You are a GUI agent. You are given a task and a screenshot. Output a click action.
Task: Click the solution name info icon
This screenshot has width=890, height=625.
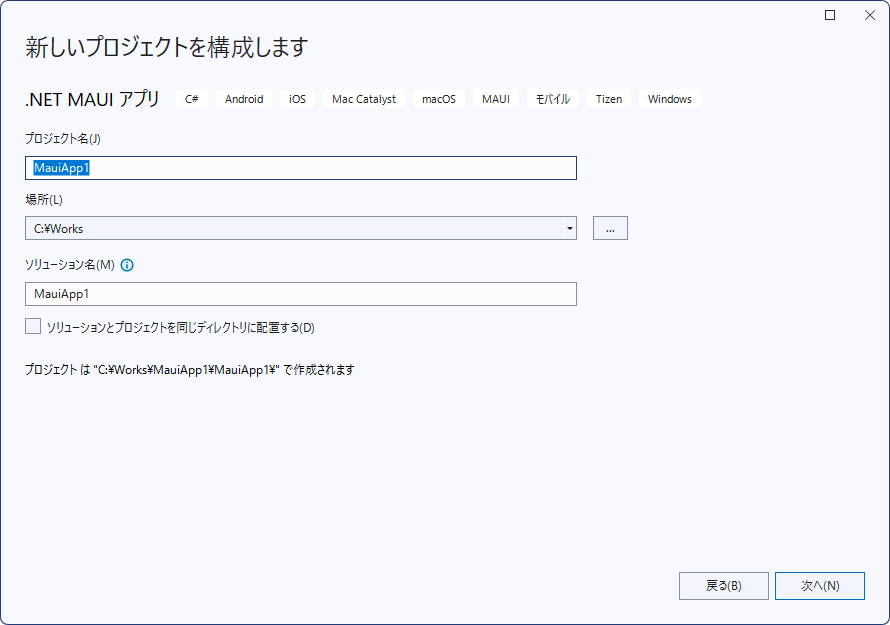127,265
